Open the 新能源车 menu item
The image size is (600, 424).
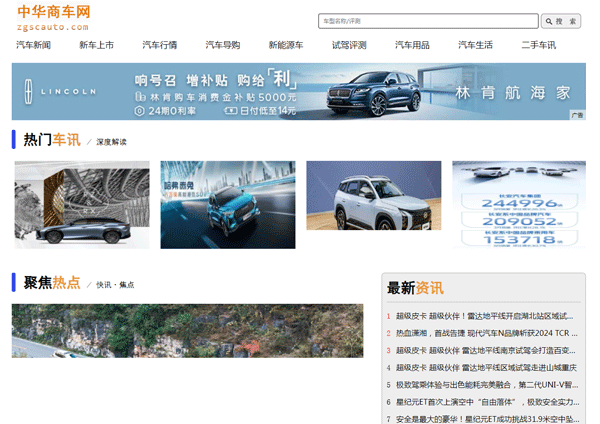(286, 45)
